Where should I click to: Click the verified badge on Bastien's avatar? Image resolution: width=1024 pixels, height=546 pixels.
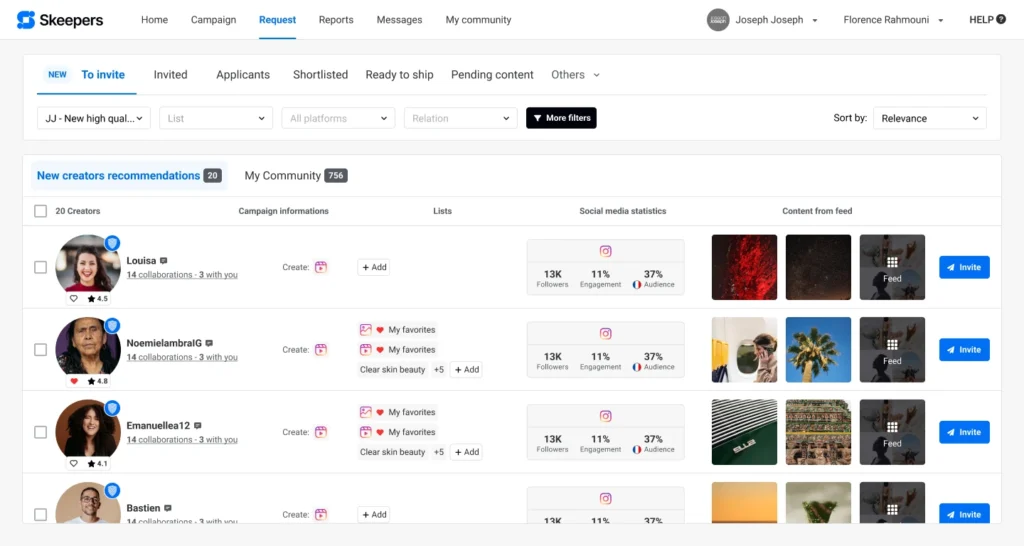pos(112,490)
